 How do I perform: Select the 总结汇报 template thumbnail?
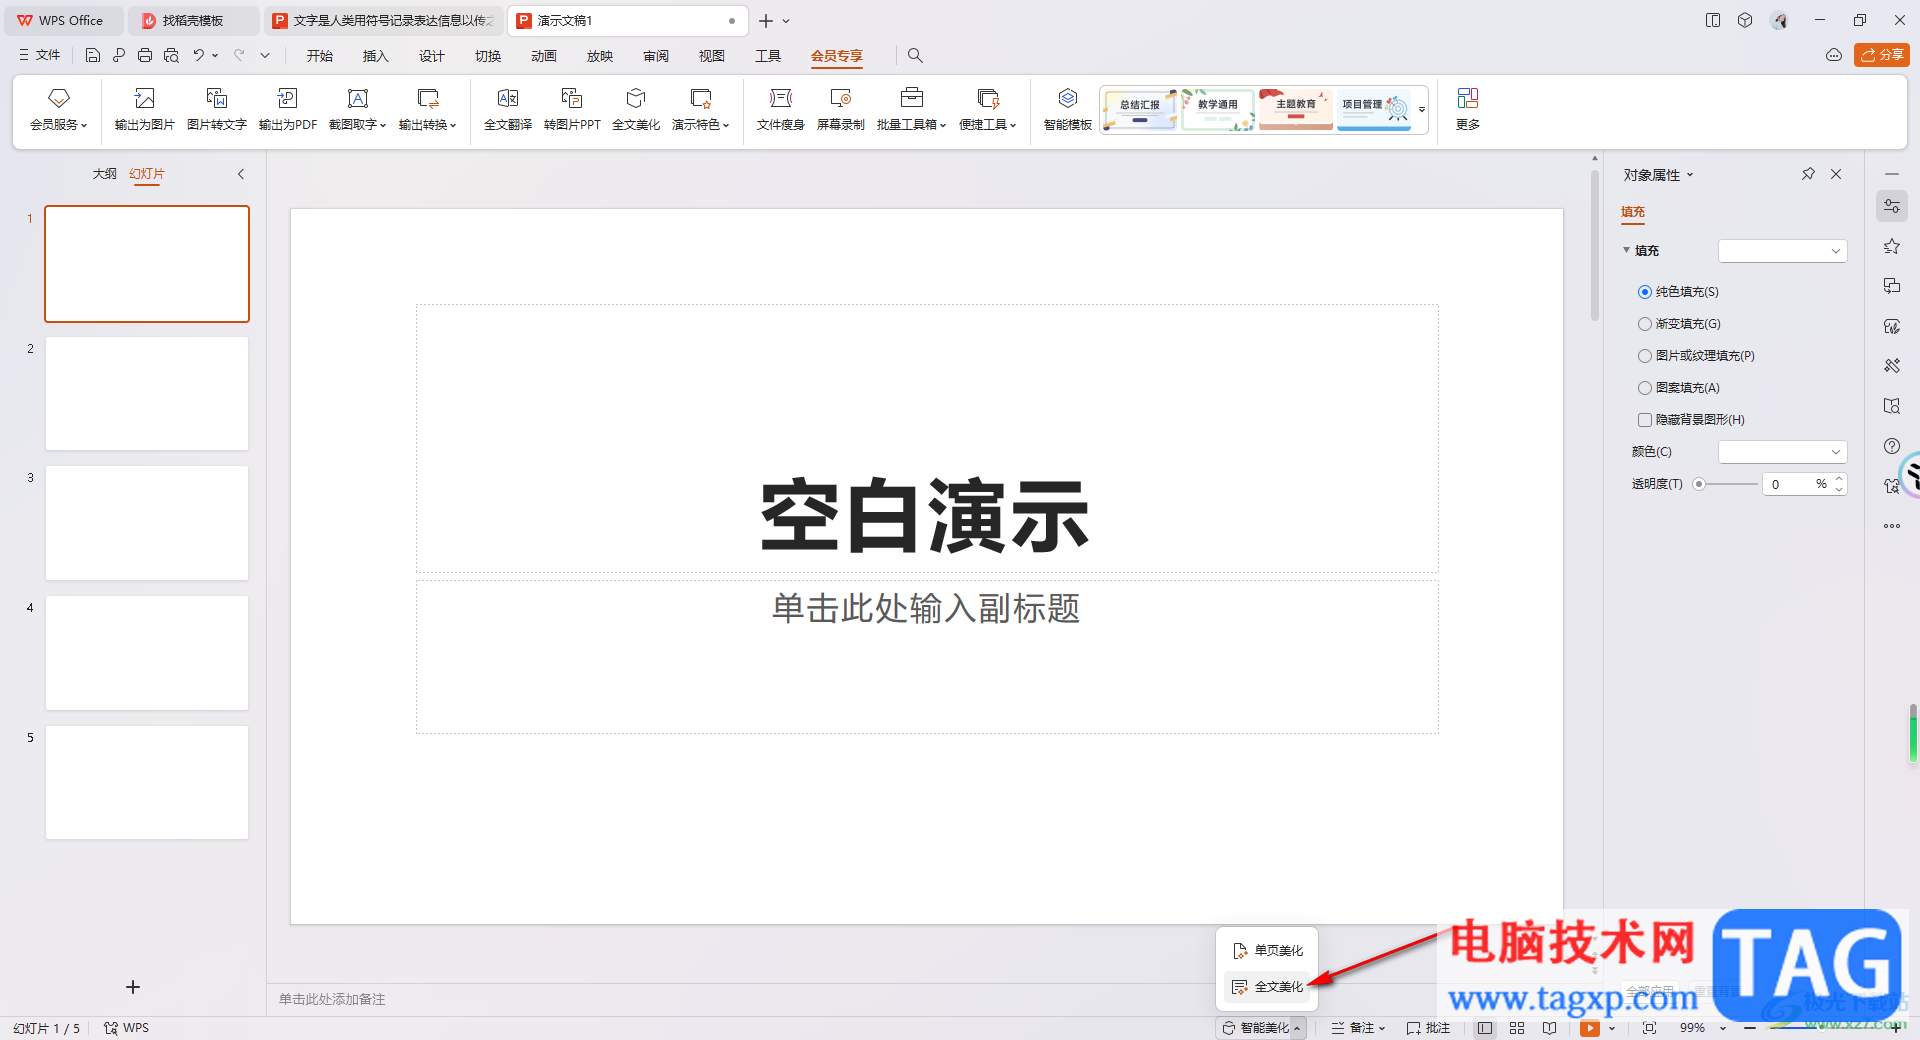(x=1139, y=109)
